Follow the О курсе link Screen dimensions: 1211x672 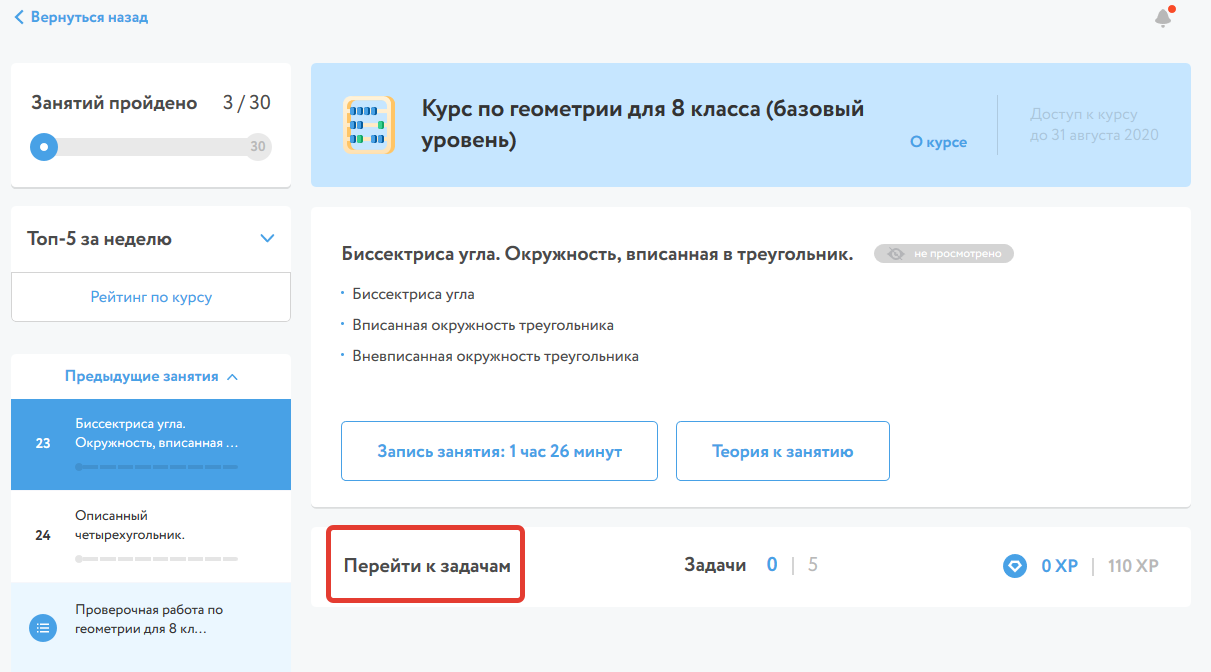[x=938, y=142]
